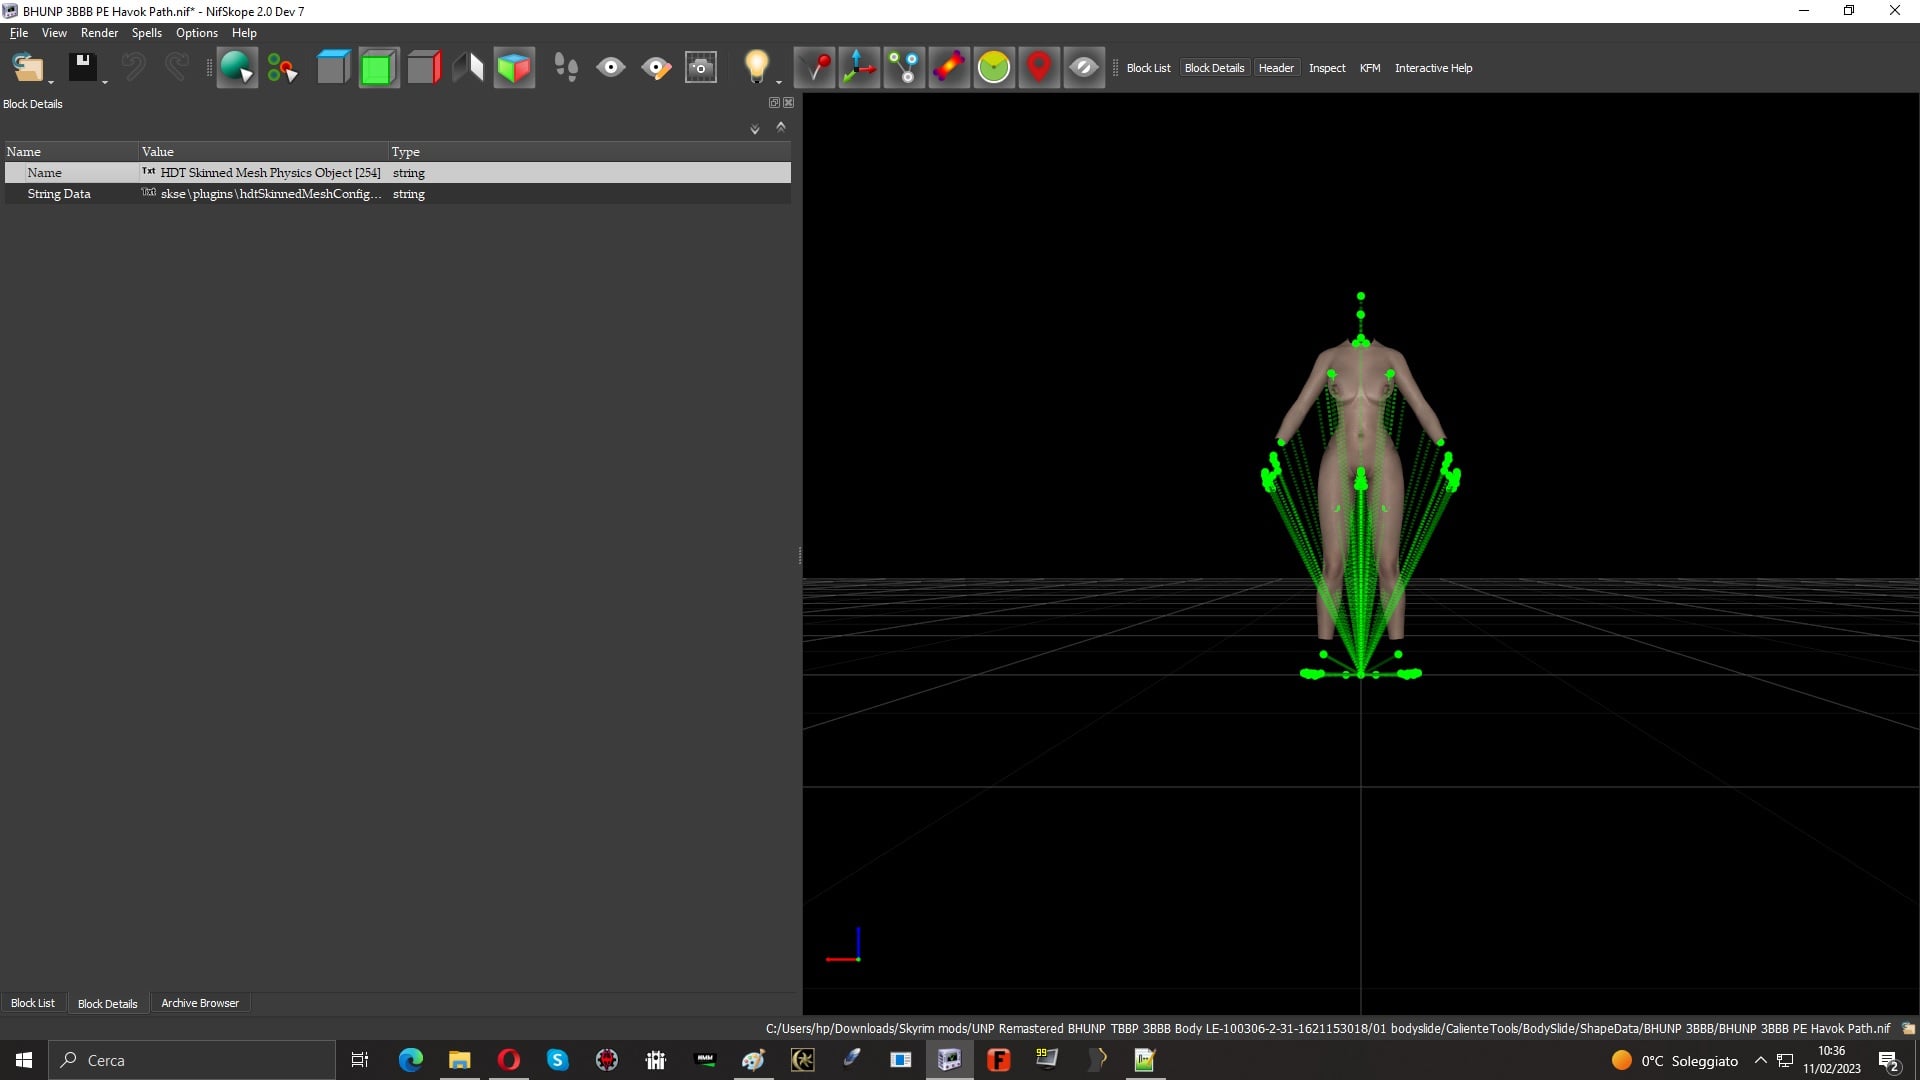Select the object selection sphere tool
This screenshot has width=1920, height=1080.
[x=237, y=68]
